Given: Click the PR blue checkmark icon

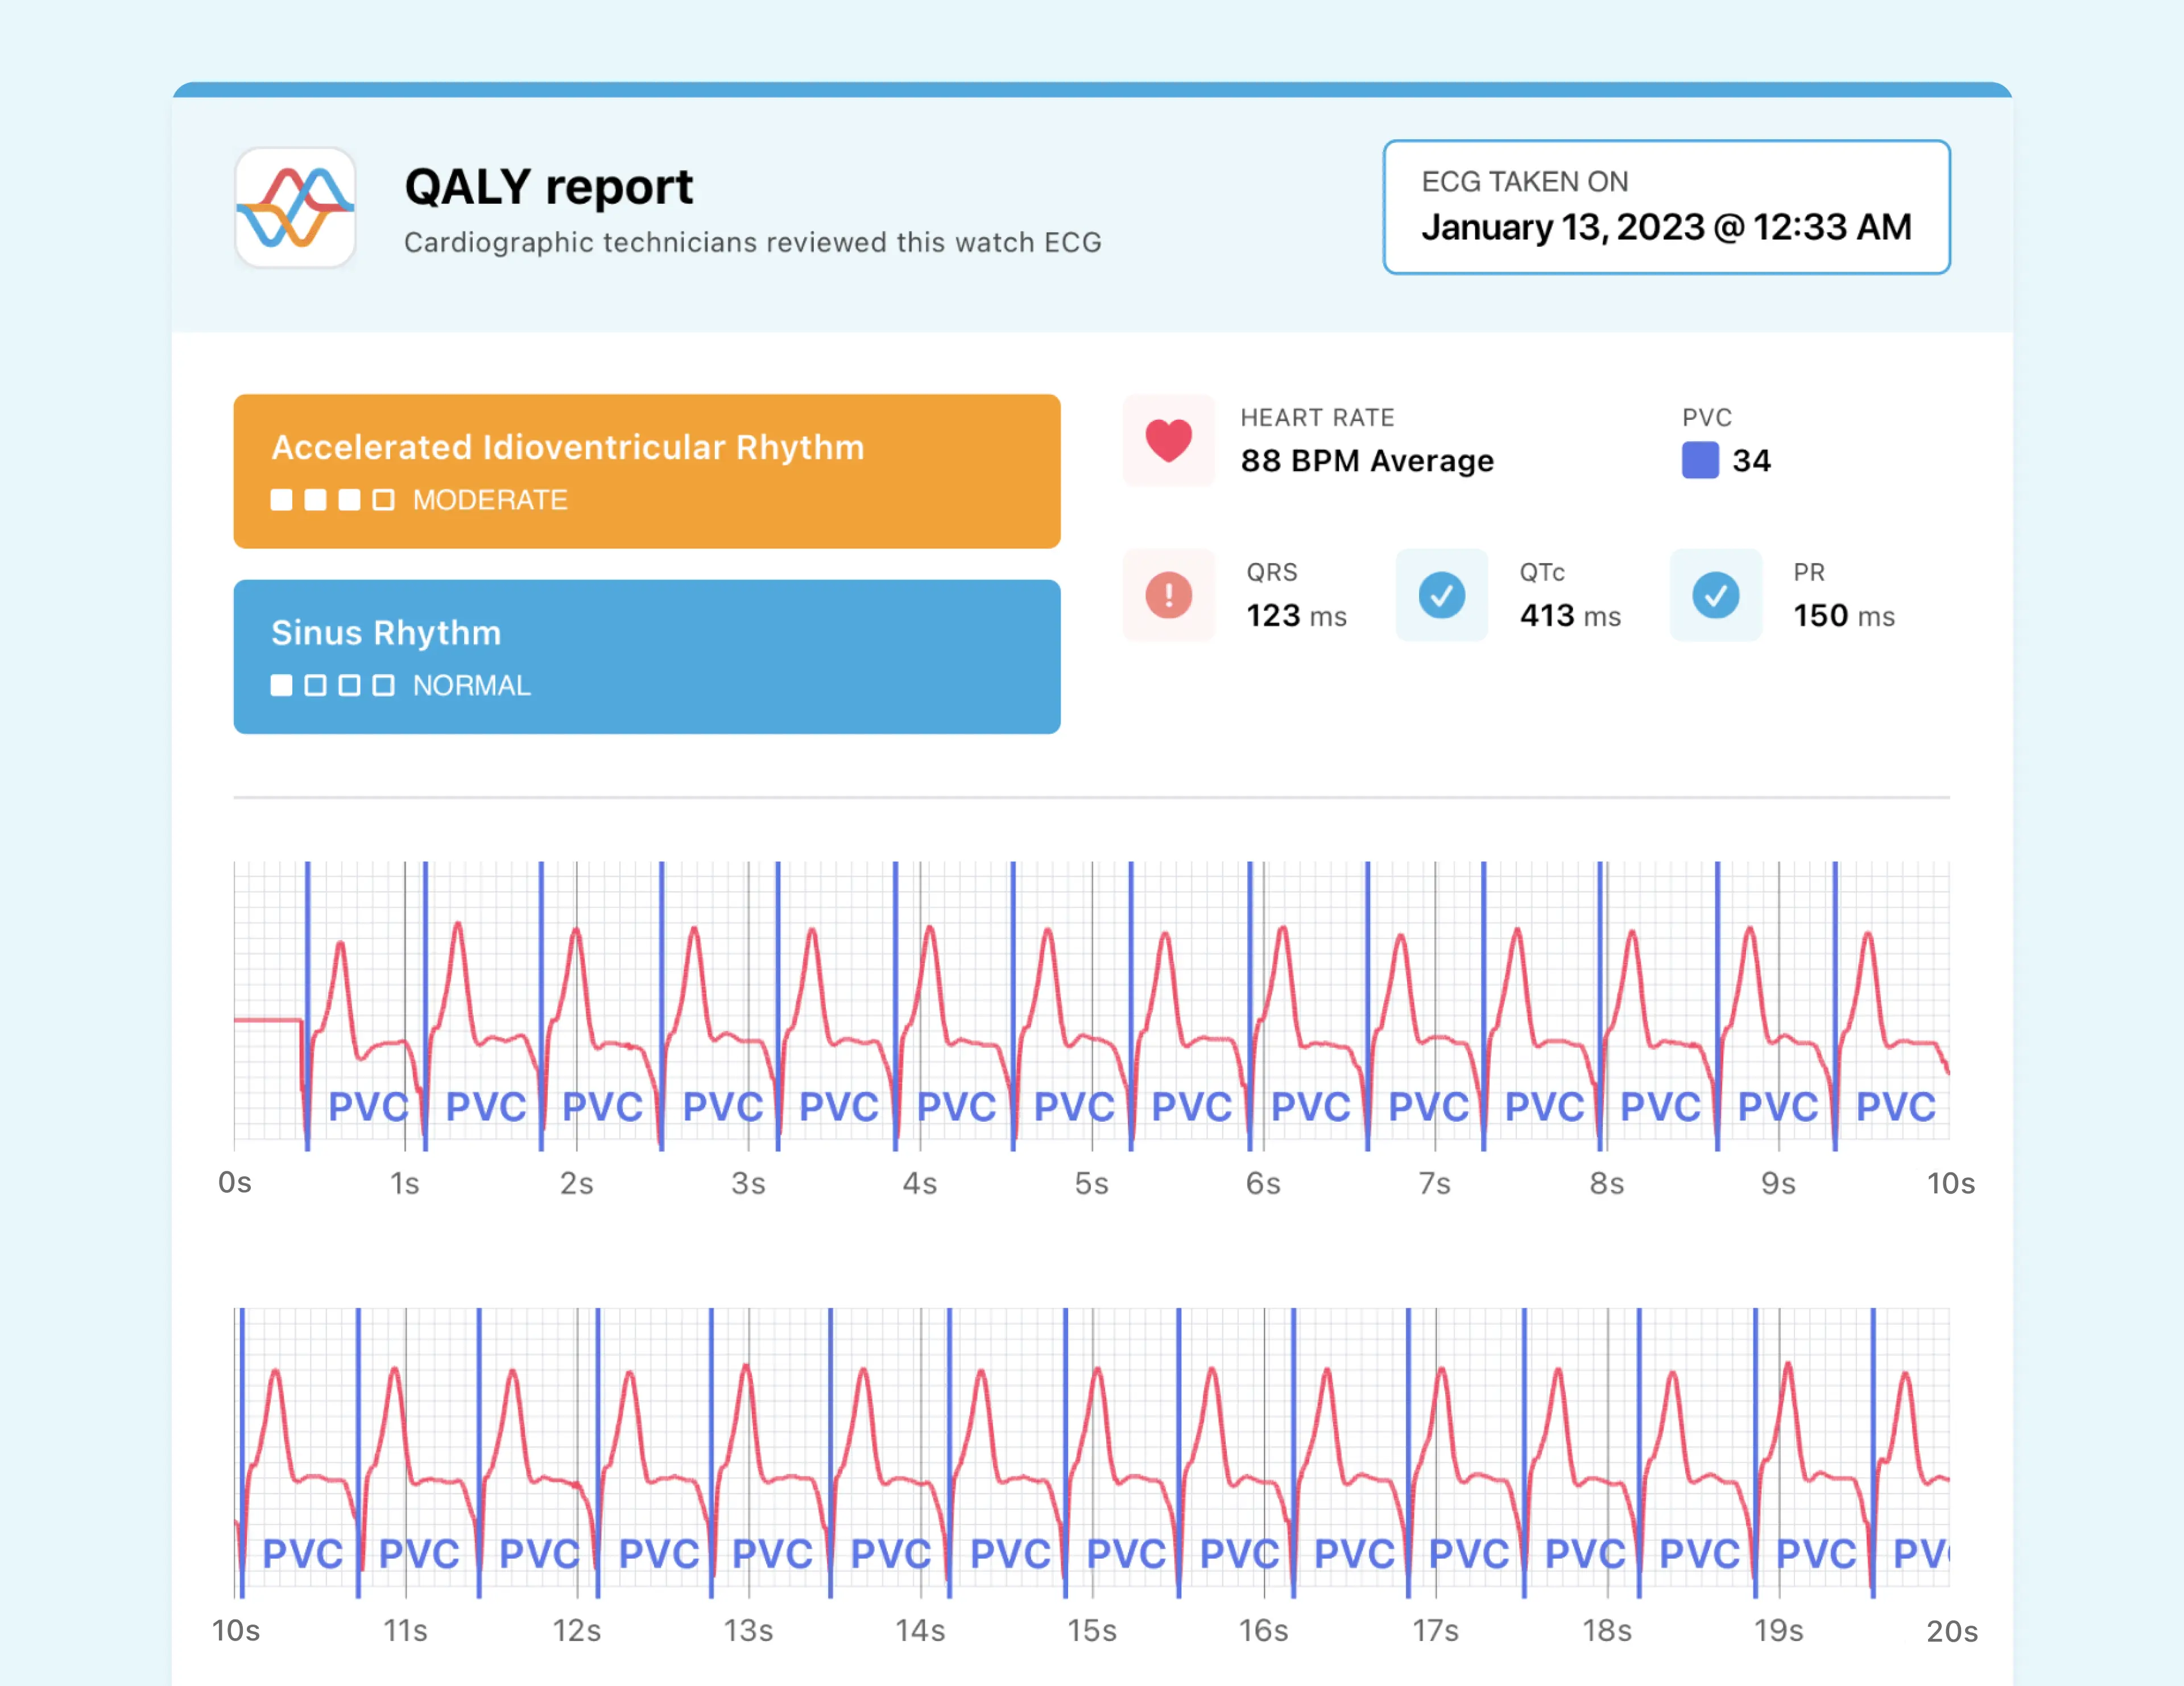Looking at the screenshot, I should [x=1716, y=595].
